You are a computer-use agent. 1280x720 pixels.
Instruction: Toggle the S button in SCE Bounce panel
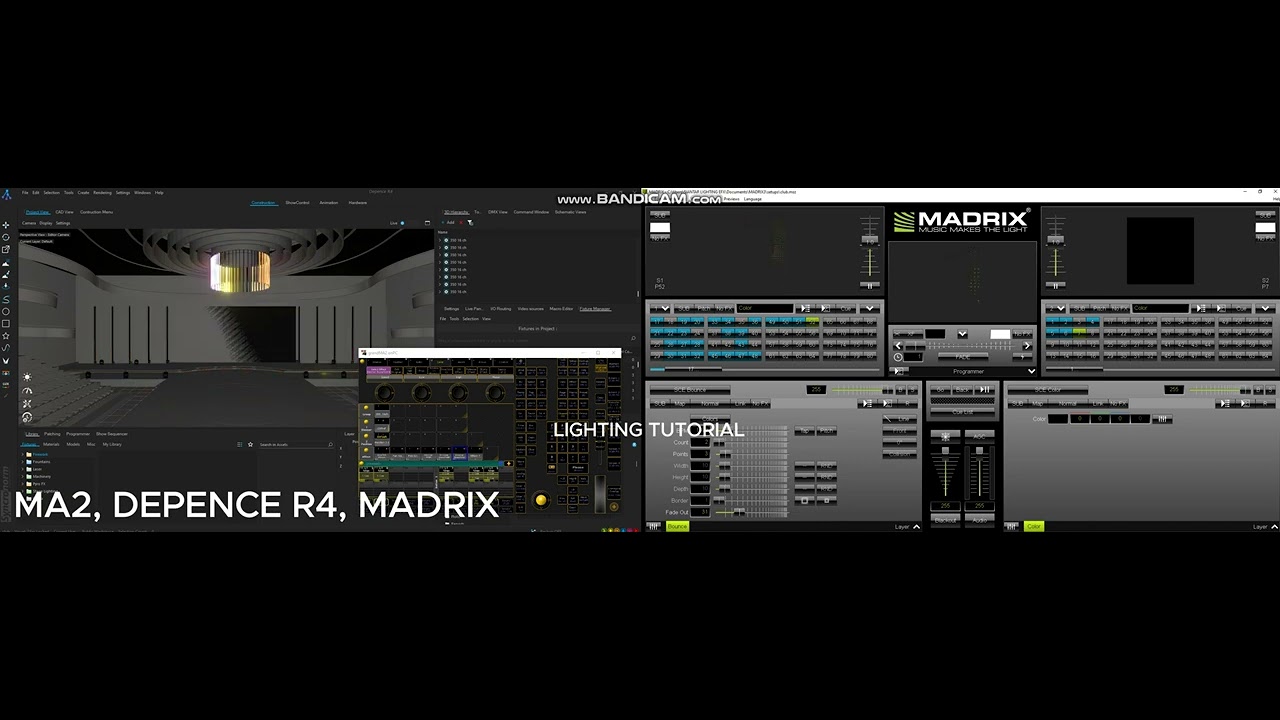(x=912, y=389)
